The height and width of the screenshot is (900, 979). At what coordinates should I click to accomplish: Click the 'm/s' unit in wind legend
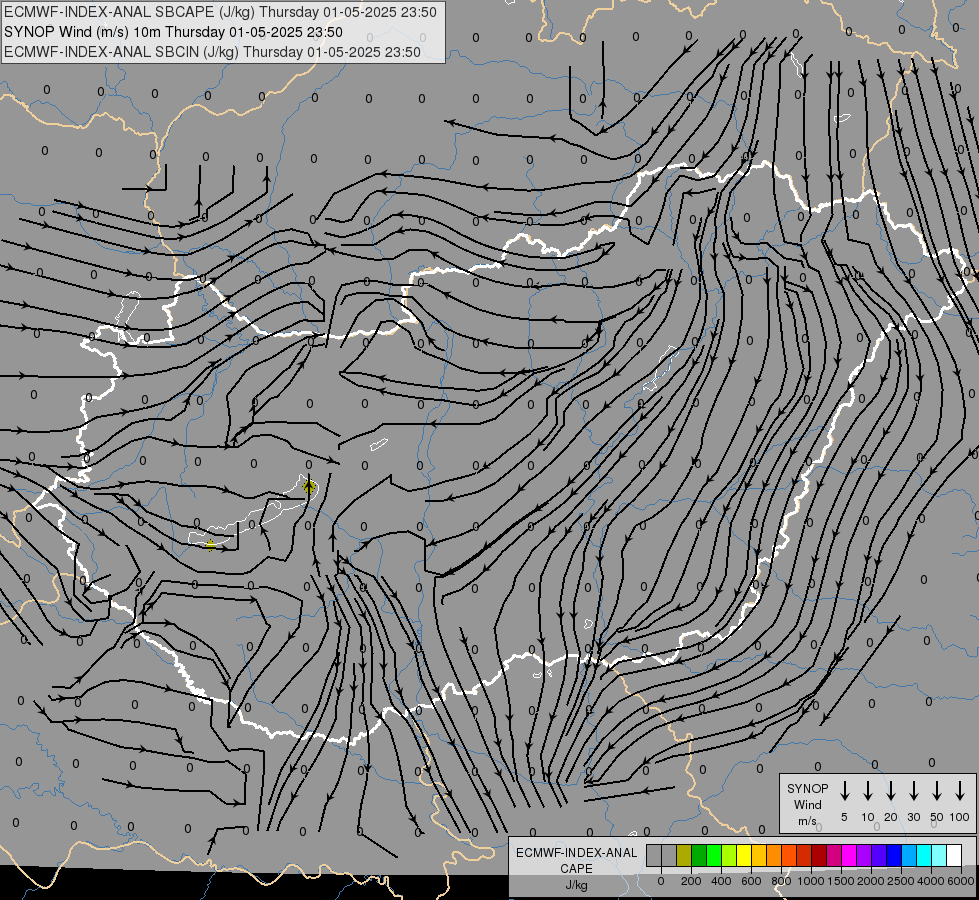(x=807, y=821)
